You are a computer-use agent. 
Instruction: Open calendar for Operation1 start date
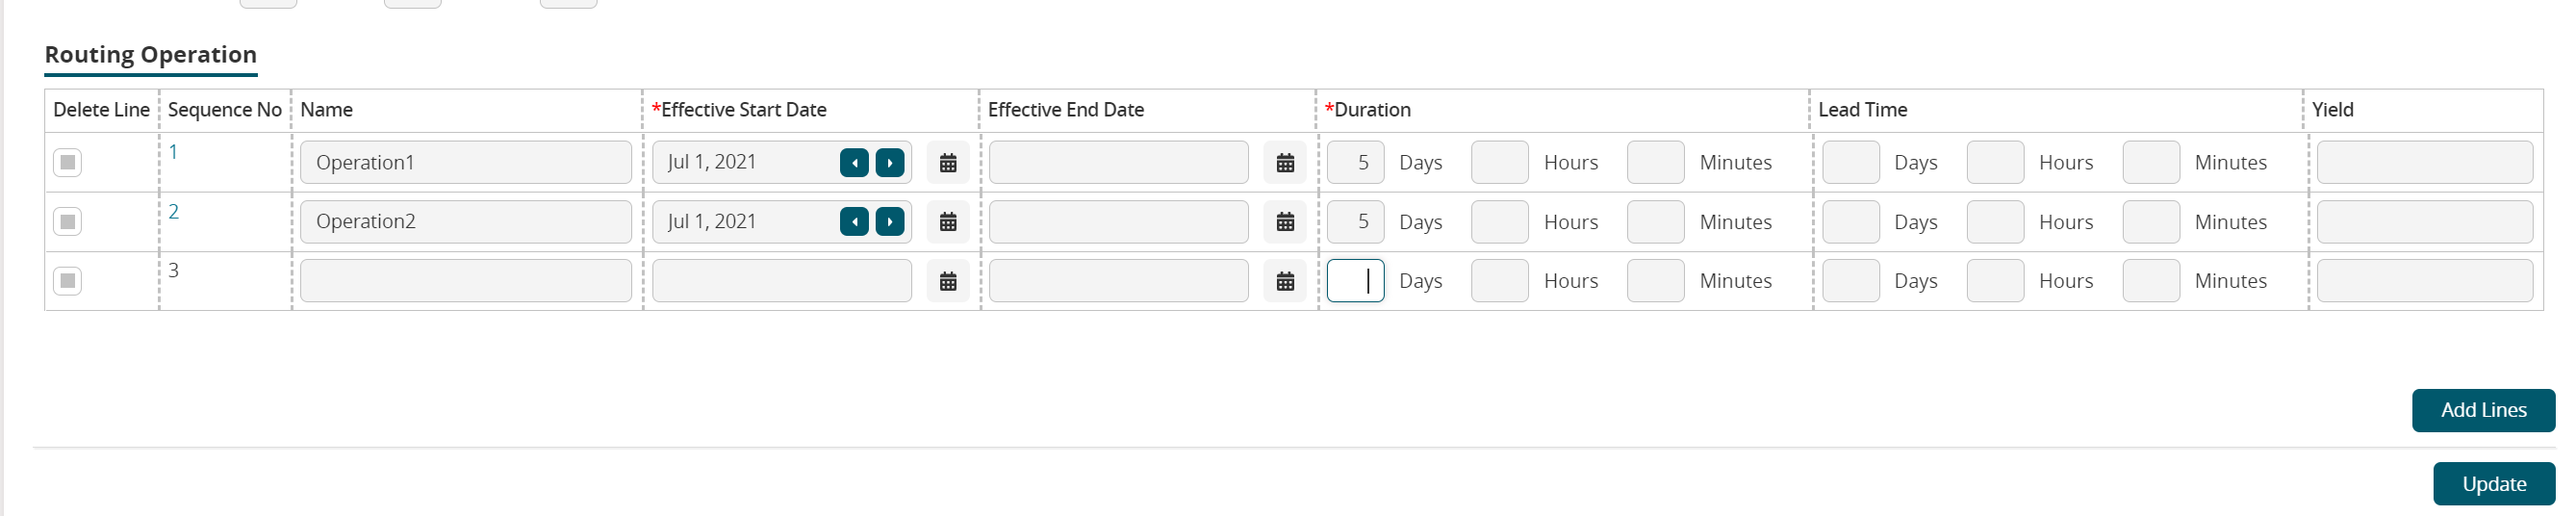point(947,163)
